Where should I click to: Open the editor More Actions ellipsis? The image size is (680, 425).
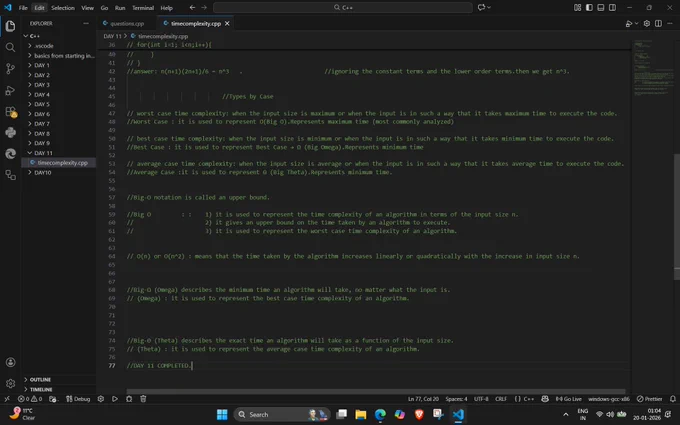click(671, 23)
